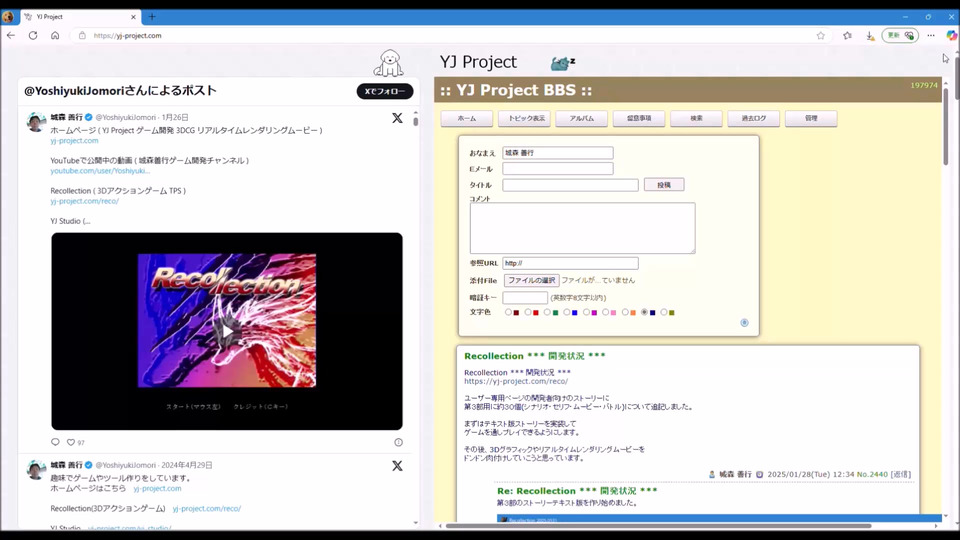Open the アルバム menu button
This screenshot has width=960, height=540.
[x=582, y=118]
